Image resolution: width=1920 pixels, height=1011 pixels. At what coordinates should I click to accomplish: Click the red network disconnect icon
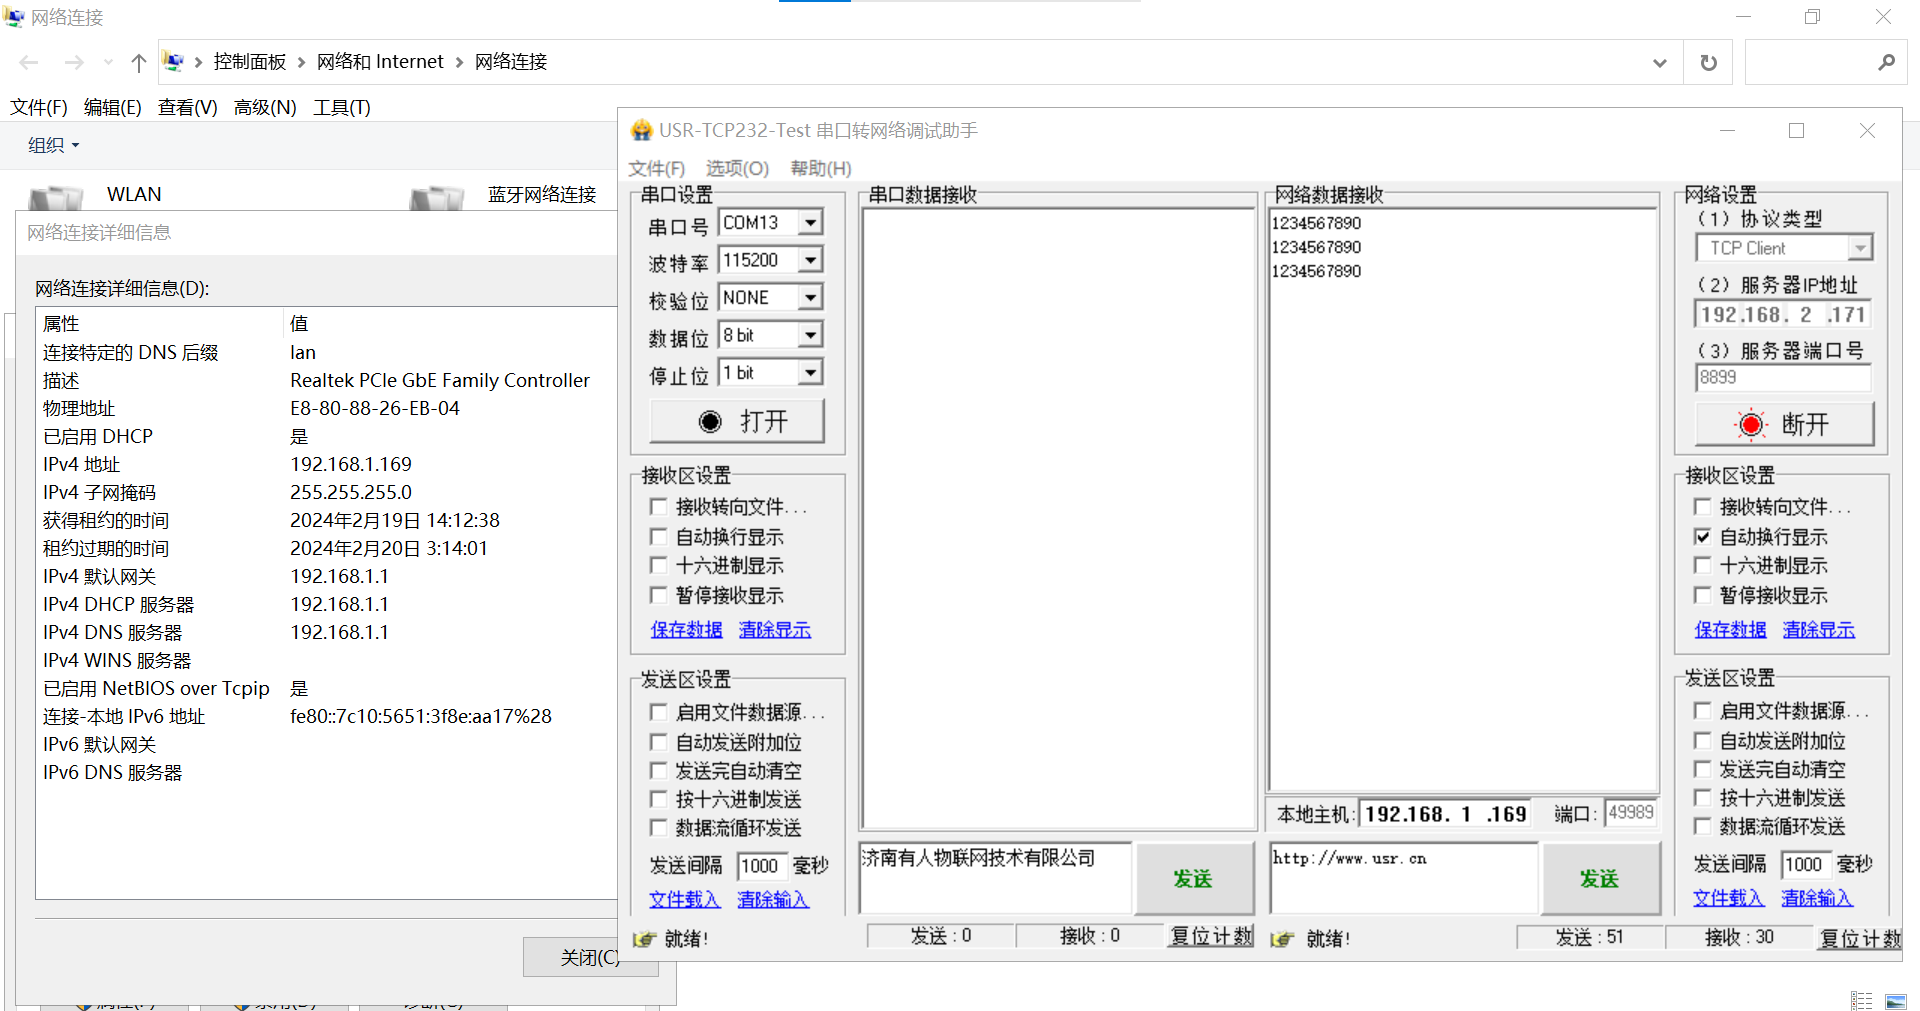[x=1750, y=424]
